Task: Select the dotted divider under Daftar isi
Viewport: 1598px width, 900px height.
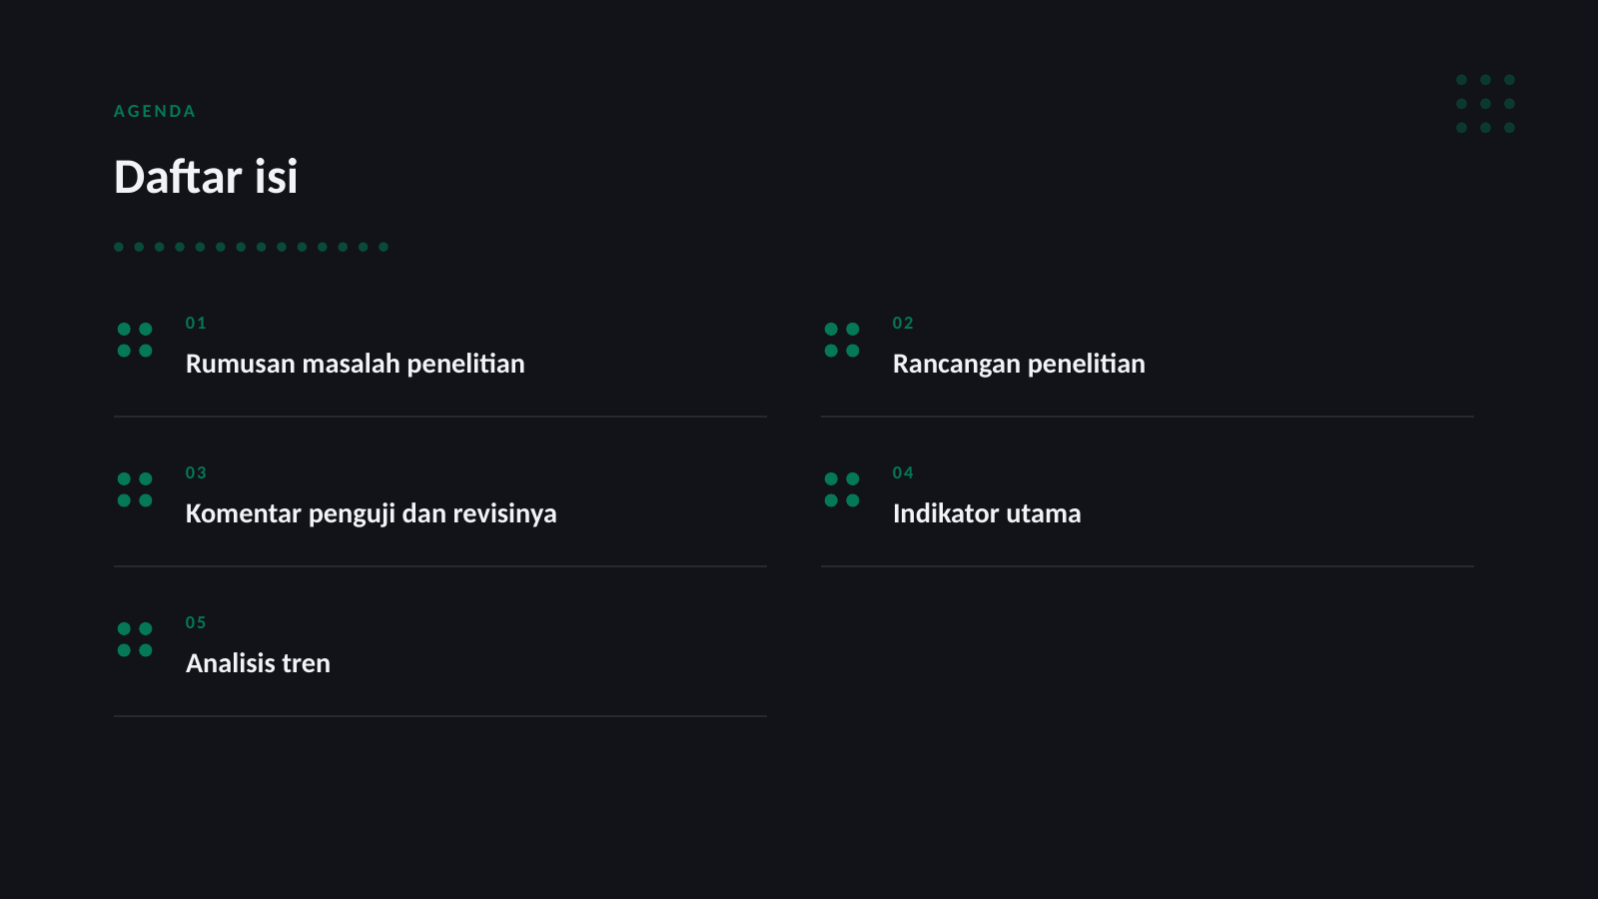Action: (251, 247)
